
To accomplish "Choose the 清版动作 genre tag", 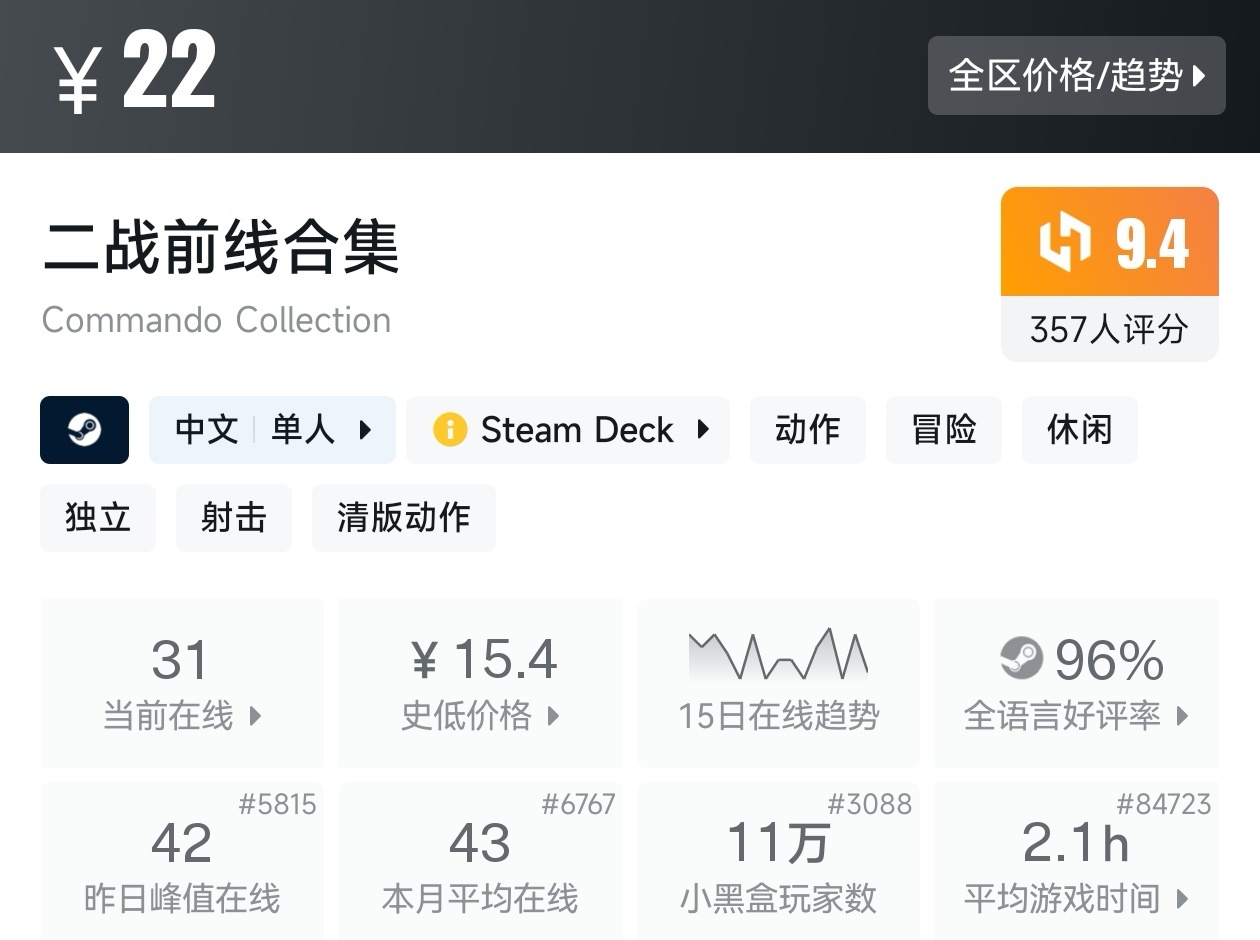I will coord(403,518).
